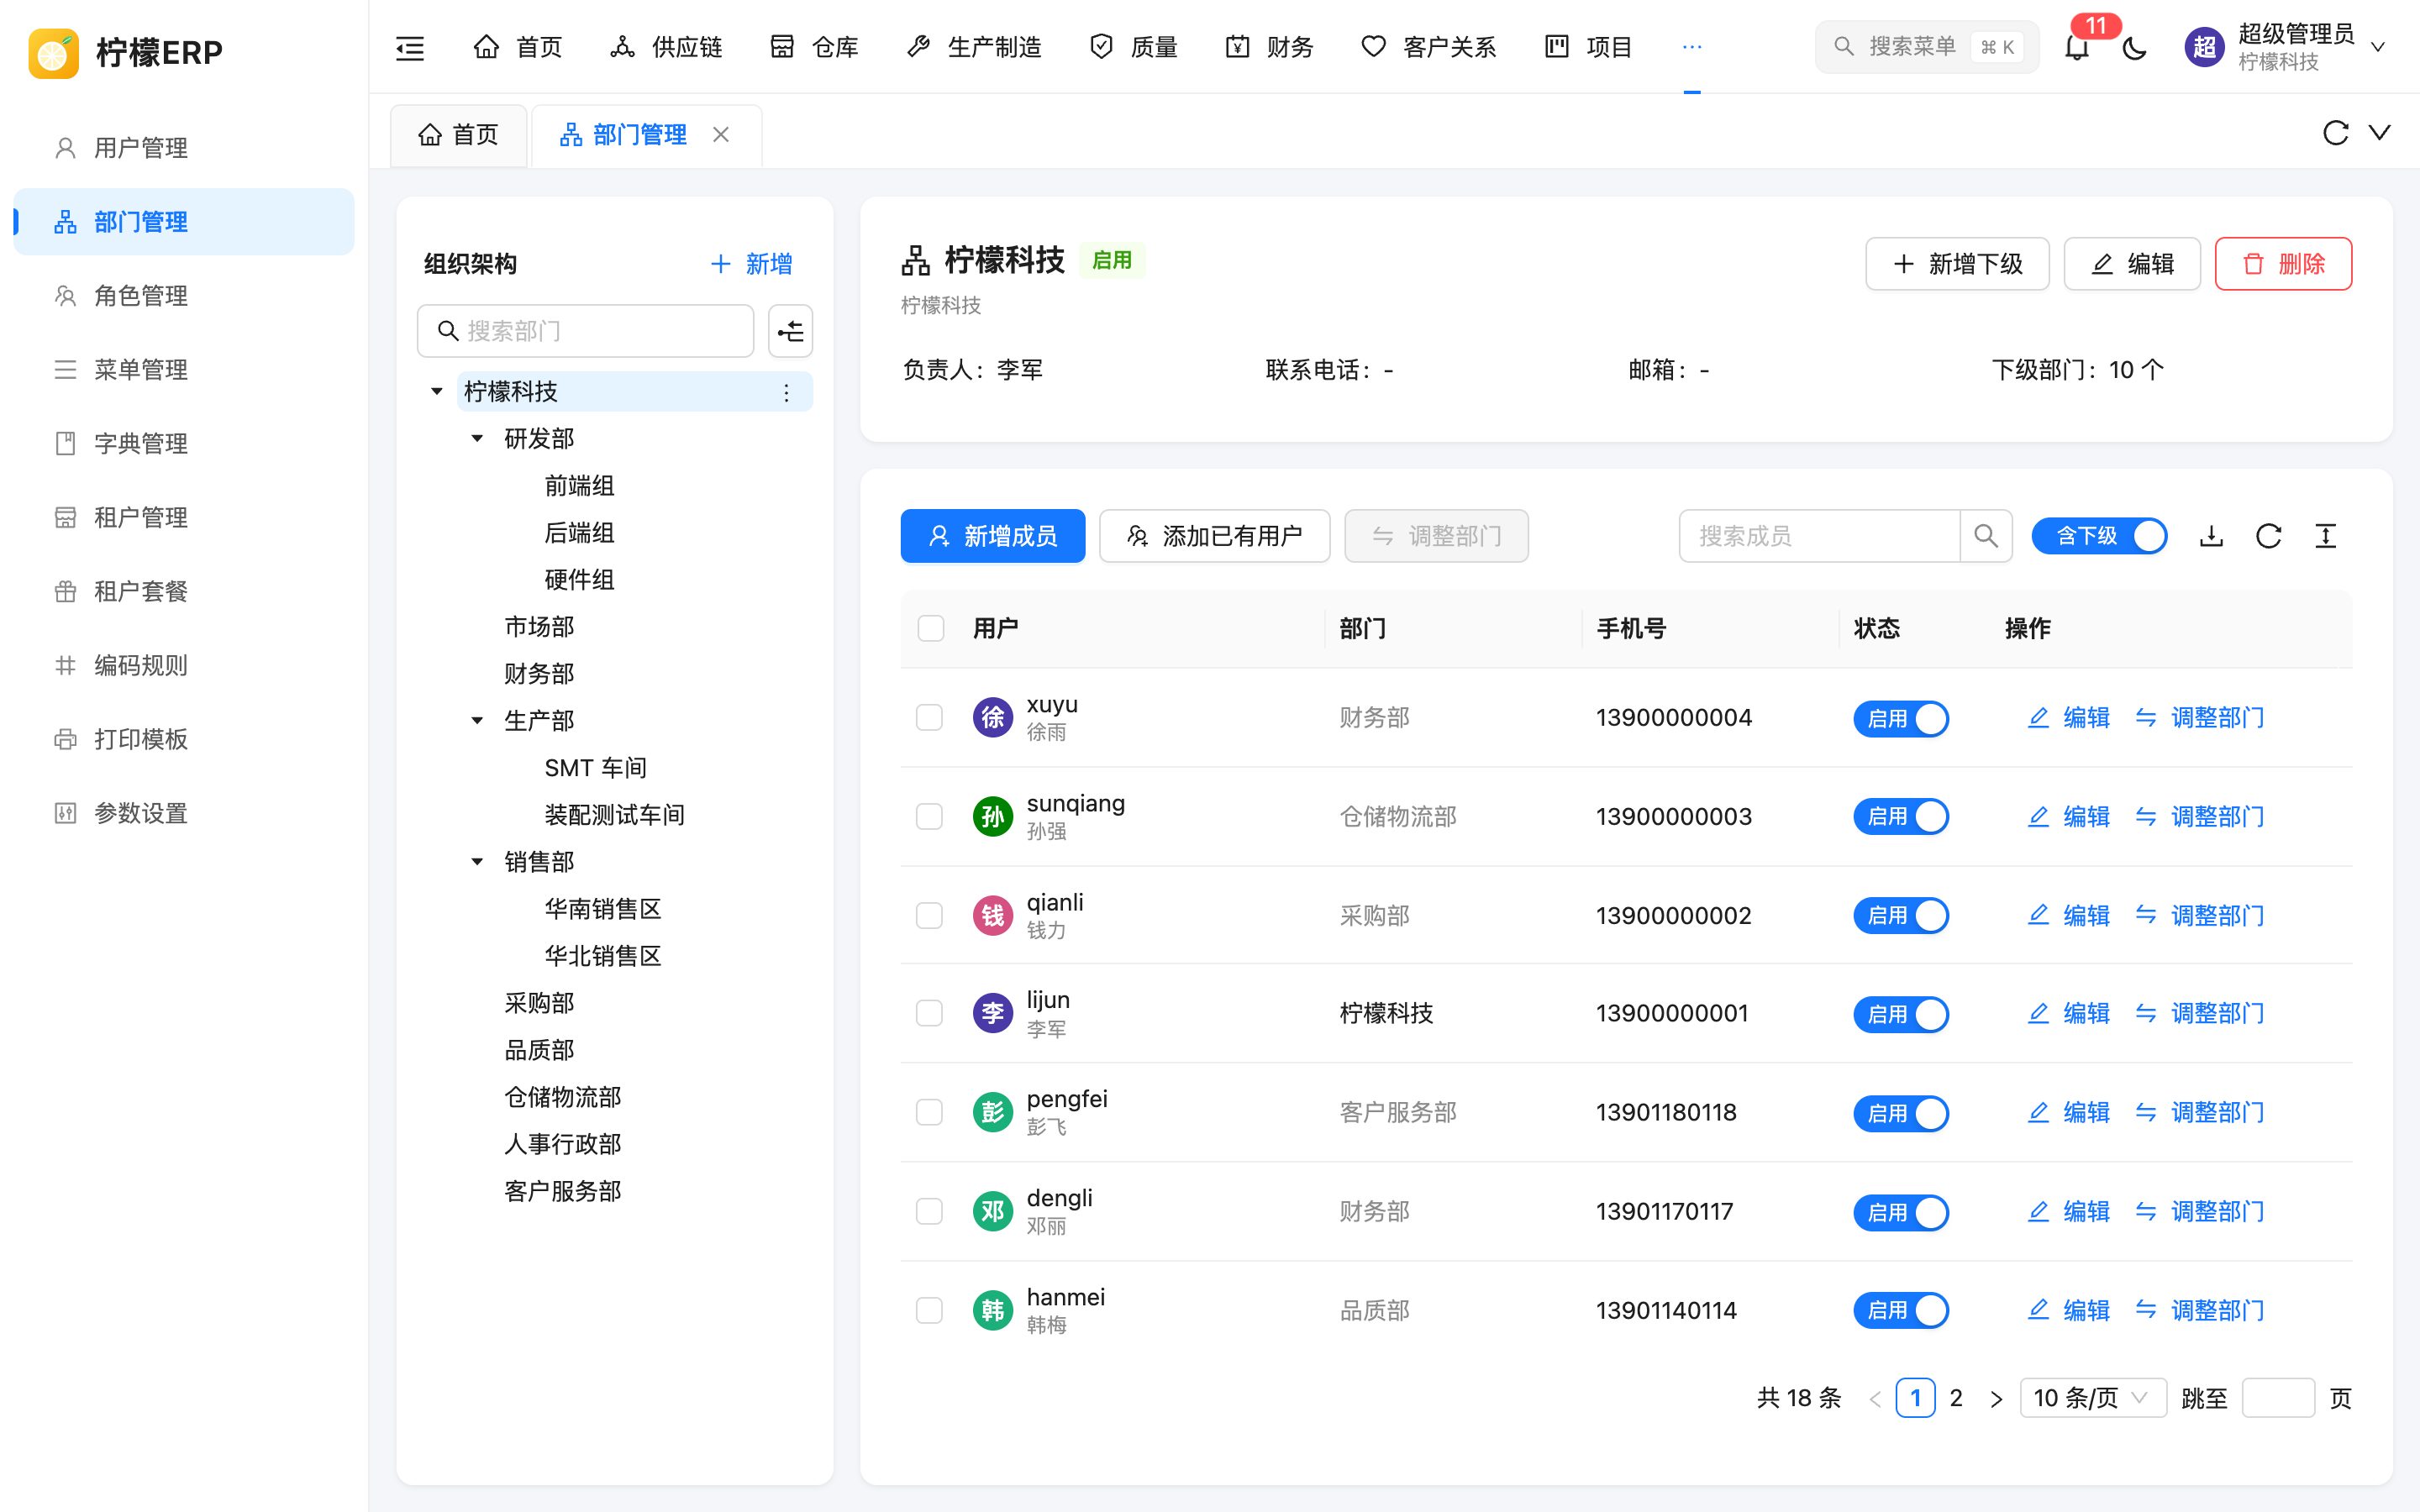The height and width of the screenshot is (1512, 2420).
Task: Open the super admin avatar
Action: [2203, 47]
